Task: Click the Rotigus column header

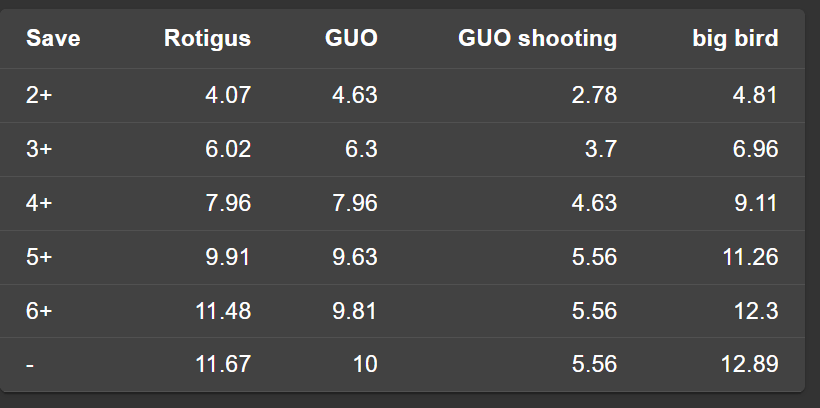Action: point(207,39)
